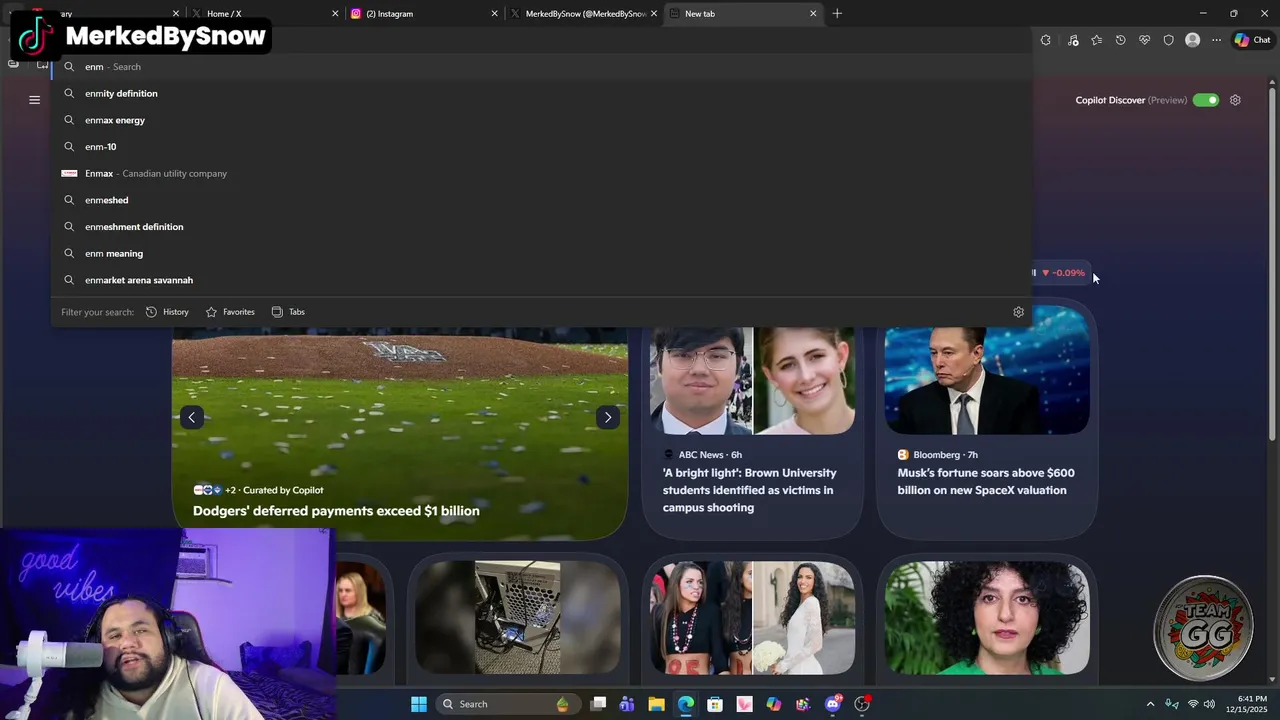Open the Extensions puzzle icon
The image size is (1280, 720).
1046,40
